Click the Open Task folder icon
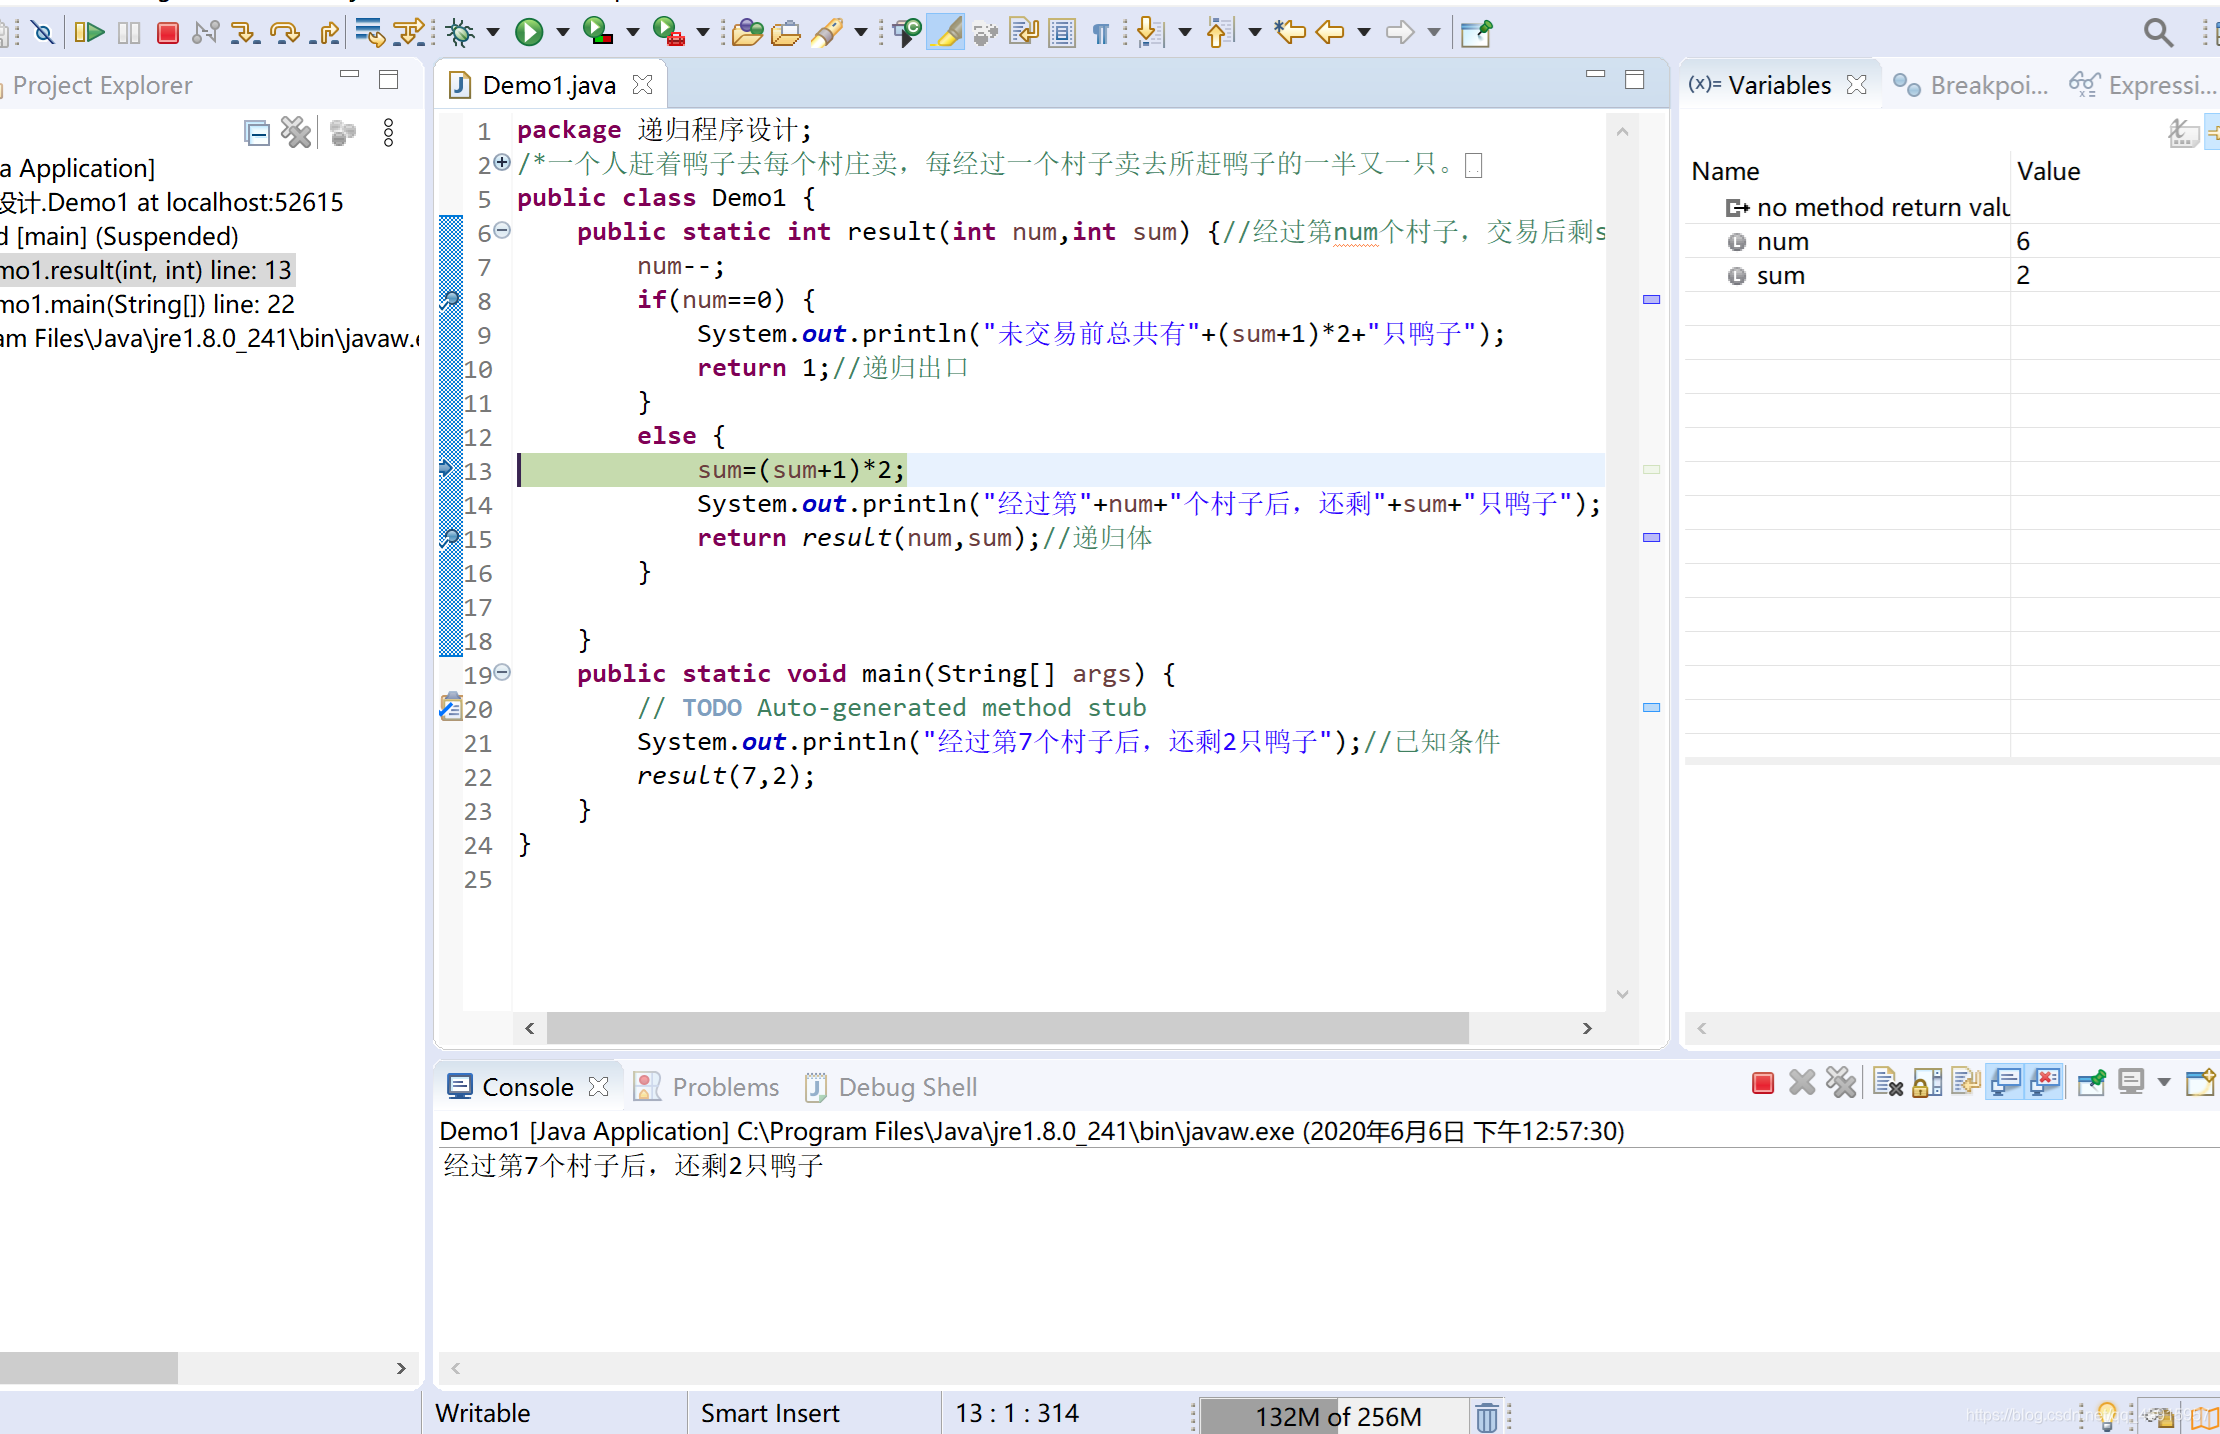This screenshot has height=1434, width=2220. 786,33
